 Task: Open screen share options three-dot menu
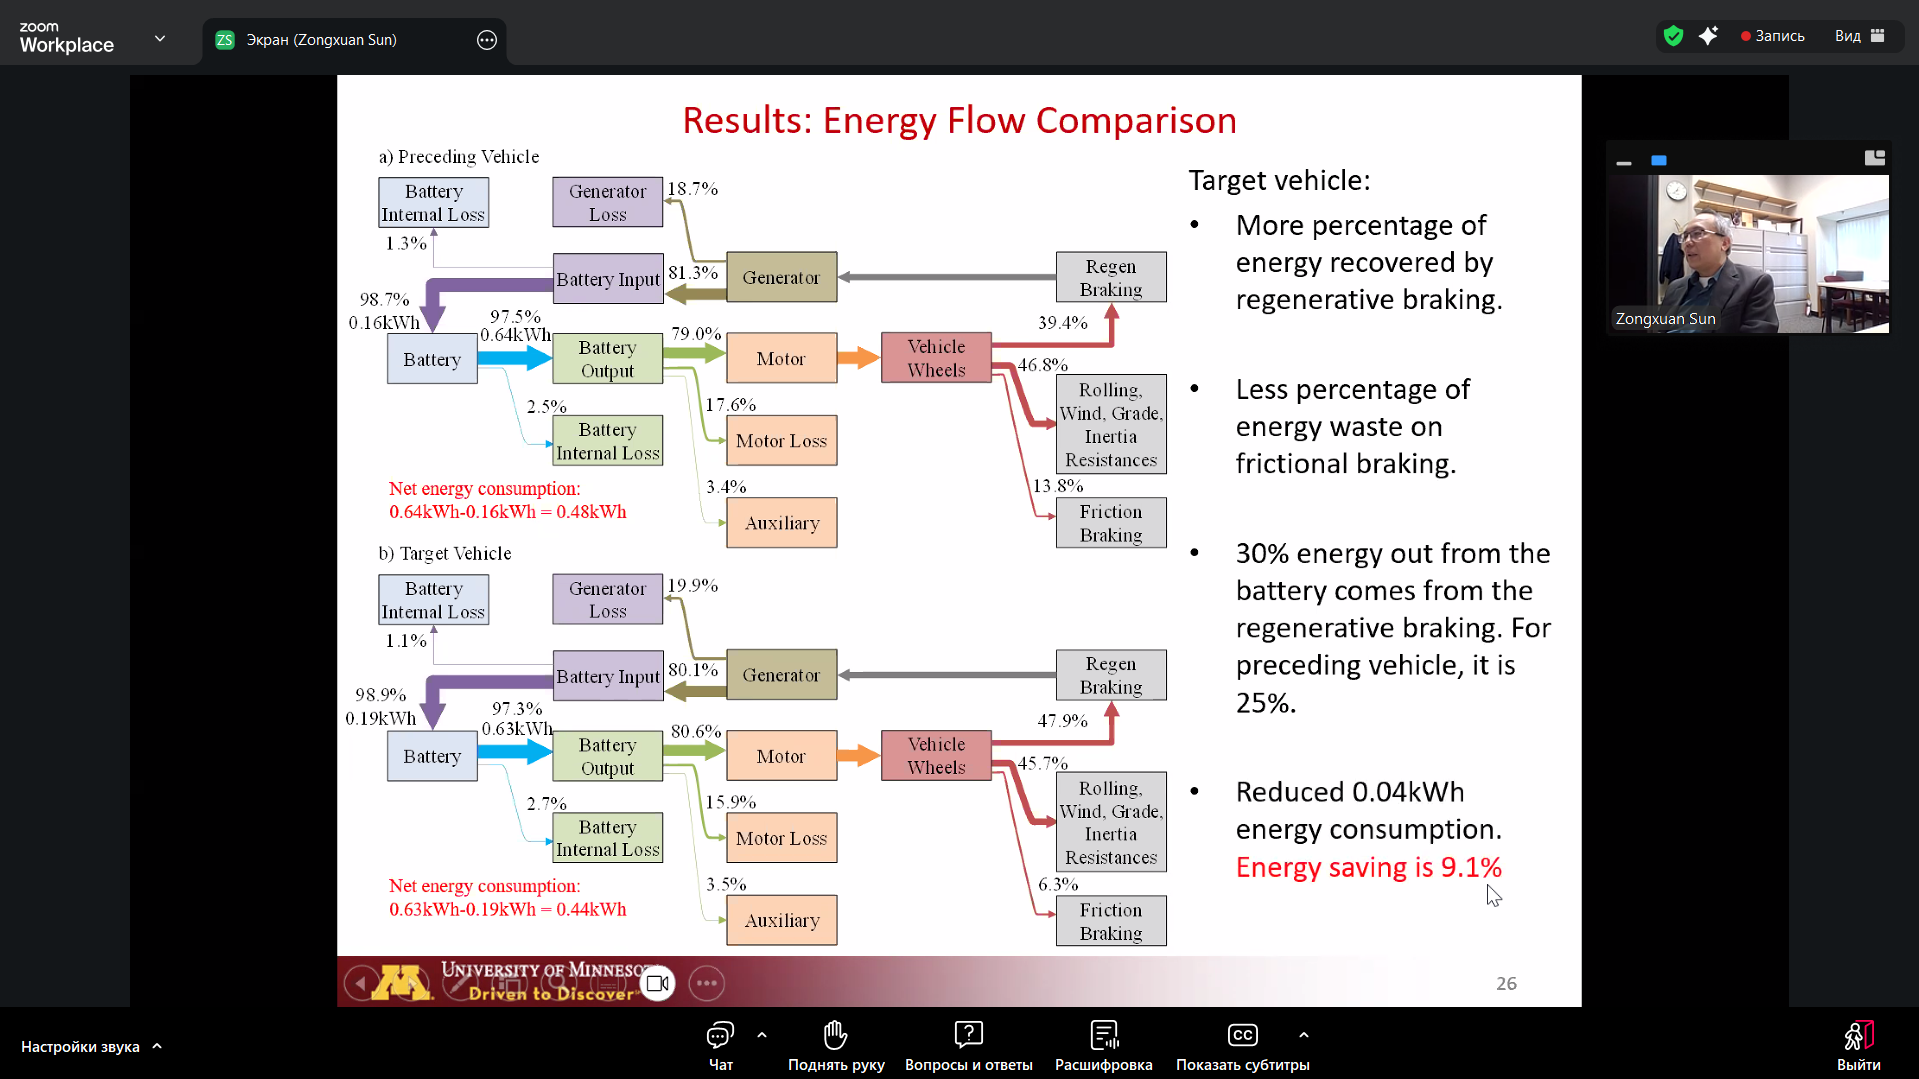(487, 40)
